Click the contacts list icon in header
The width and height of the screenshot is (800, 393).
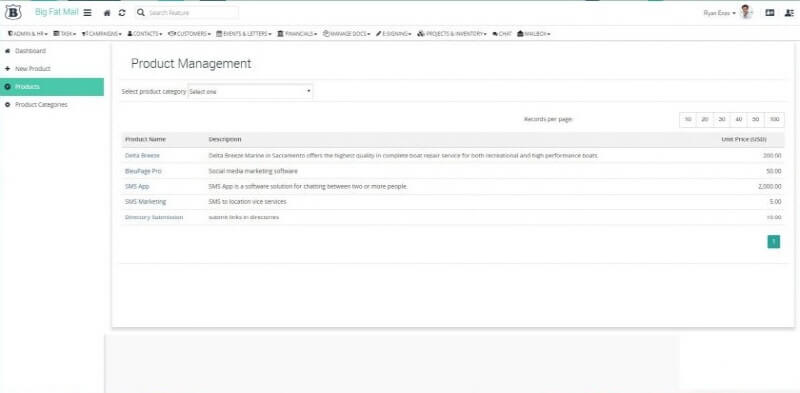point(789,13)
